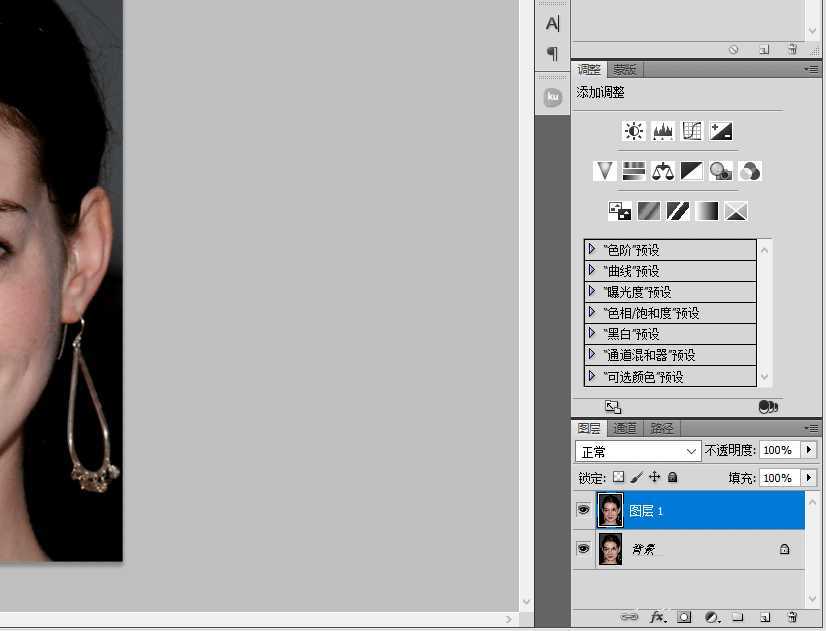Open the blending mode dropdown showing 正常
This screenshot has height=631, width=826.
[x=637, y=450]
